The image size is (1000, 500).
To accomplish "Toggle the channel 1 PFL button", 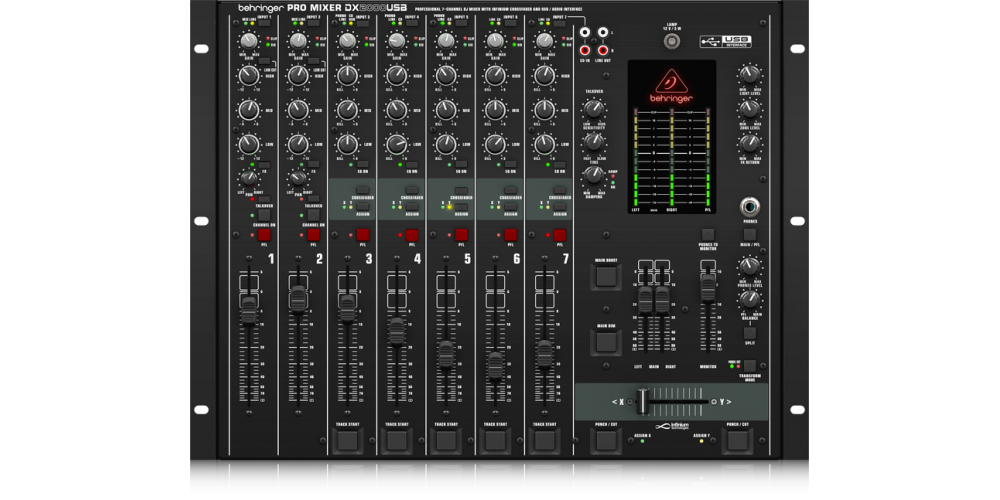I will [264, 235].
